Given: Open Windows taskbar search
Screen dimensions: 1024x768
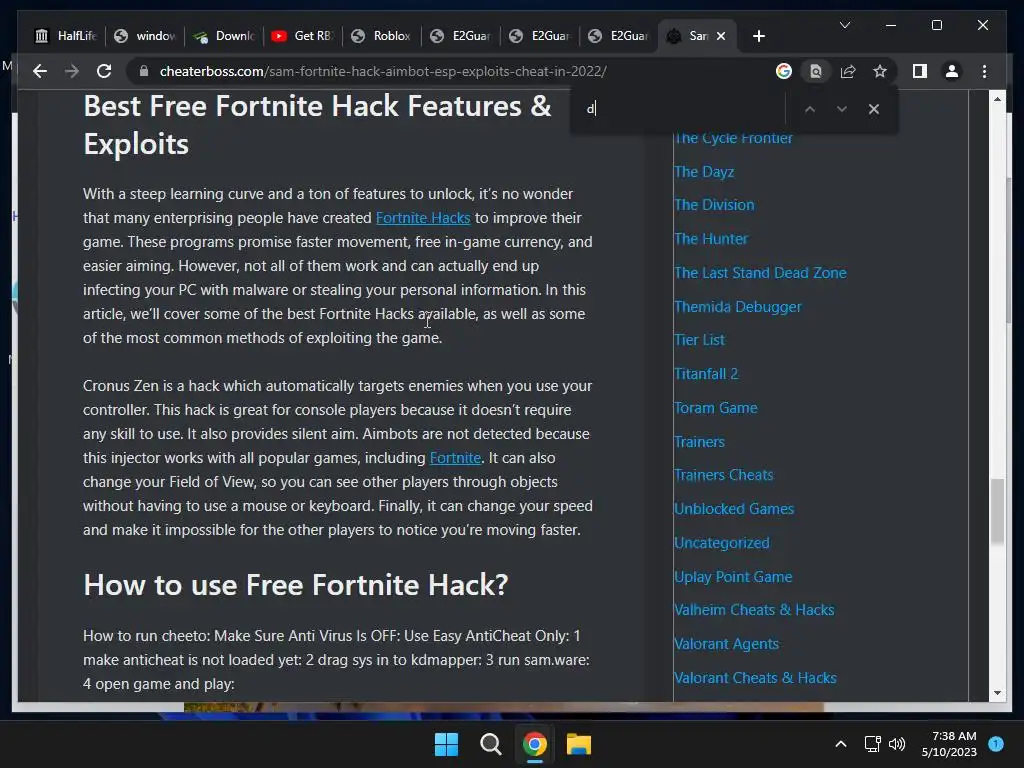Looking at the screenshot, I should click(490, 744).
